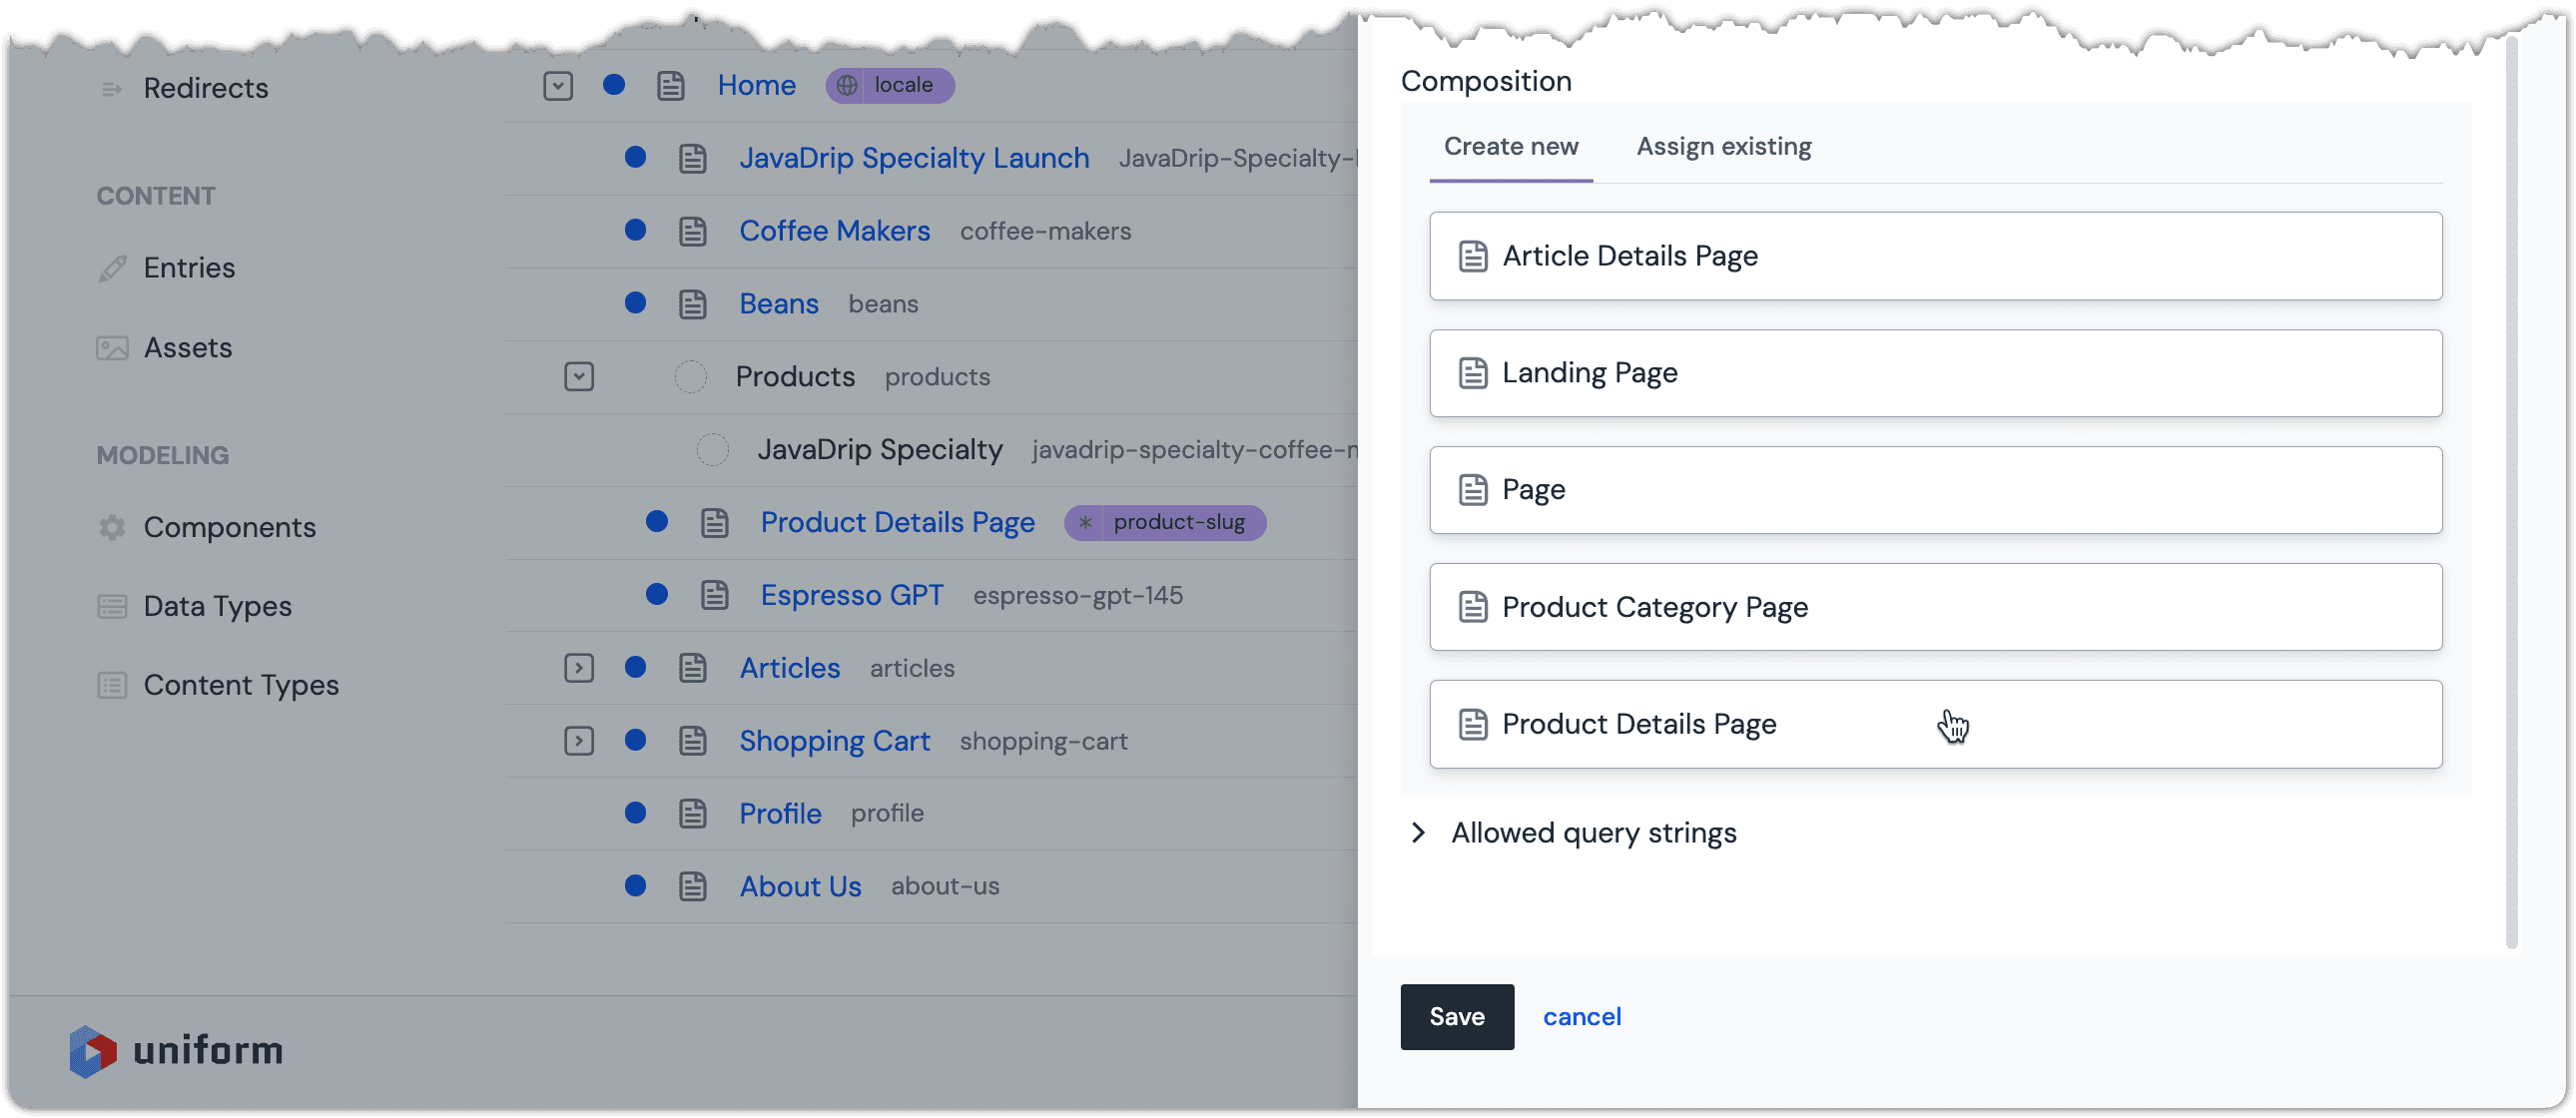
Task: Select the Create new tab
Action: [1508, 146]
